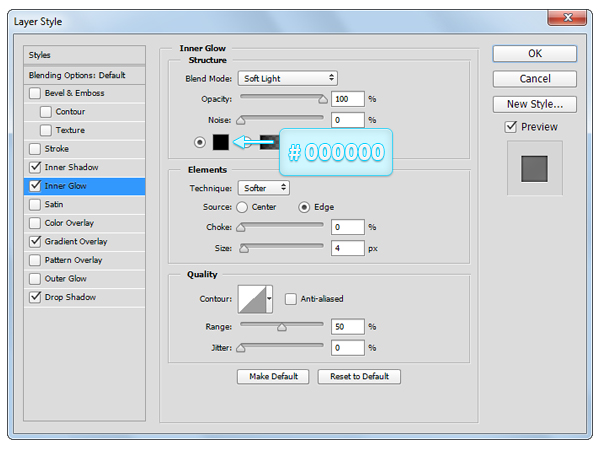Select Gradient Overlay in styles list
This screenshot has height=449, width=600.
76,241
